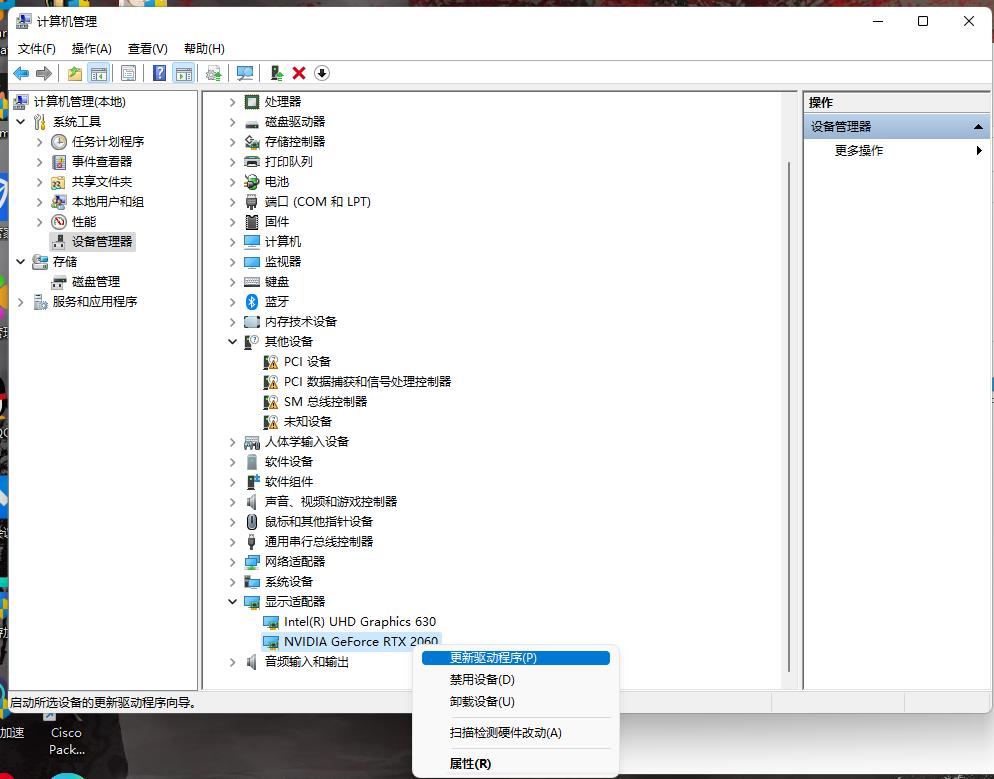This screenshot has width=994, height=779.
Task: Select Task Scheduler (任务计划程序) in tree
Action: [108, 141]
